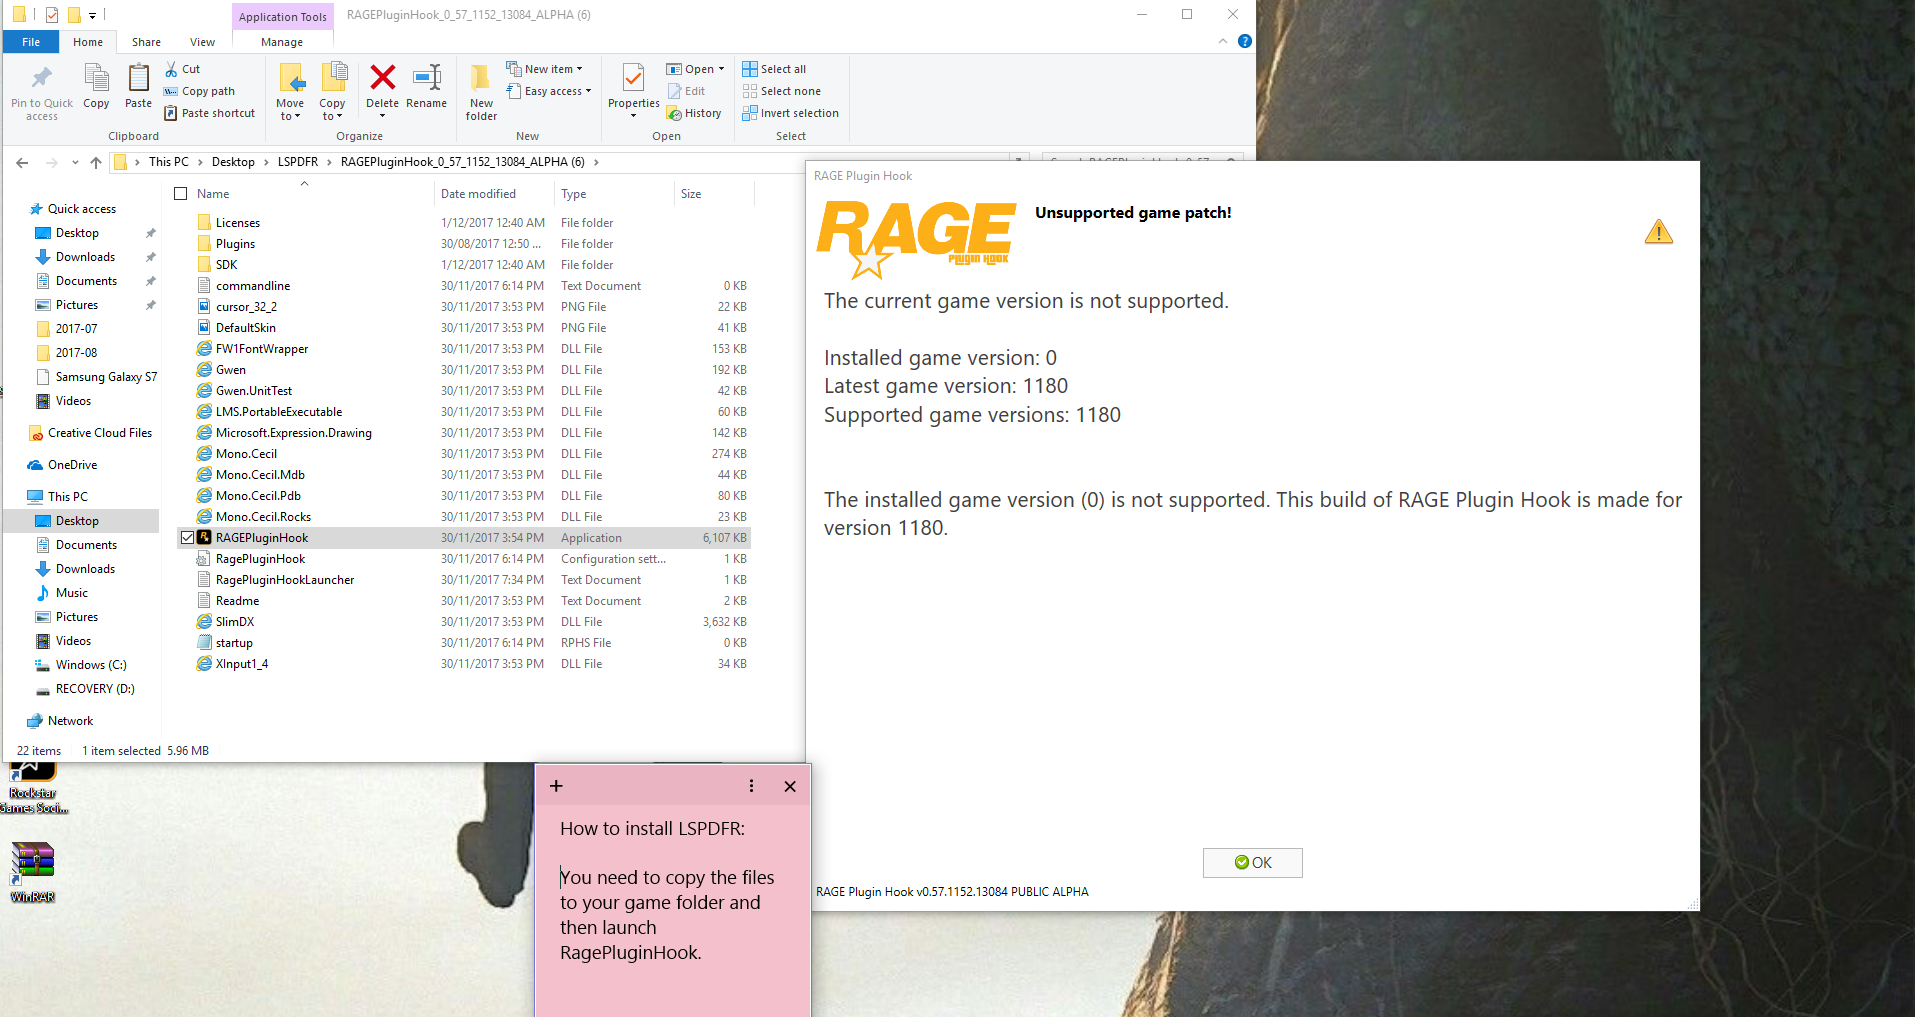This screenshot has width=1915, height=1017.
Task: Select Windows (C:) drive in sidebar
Action: coord(91,665)
